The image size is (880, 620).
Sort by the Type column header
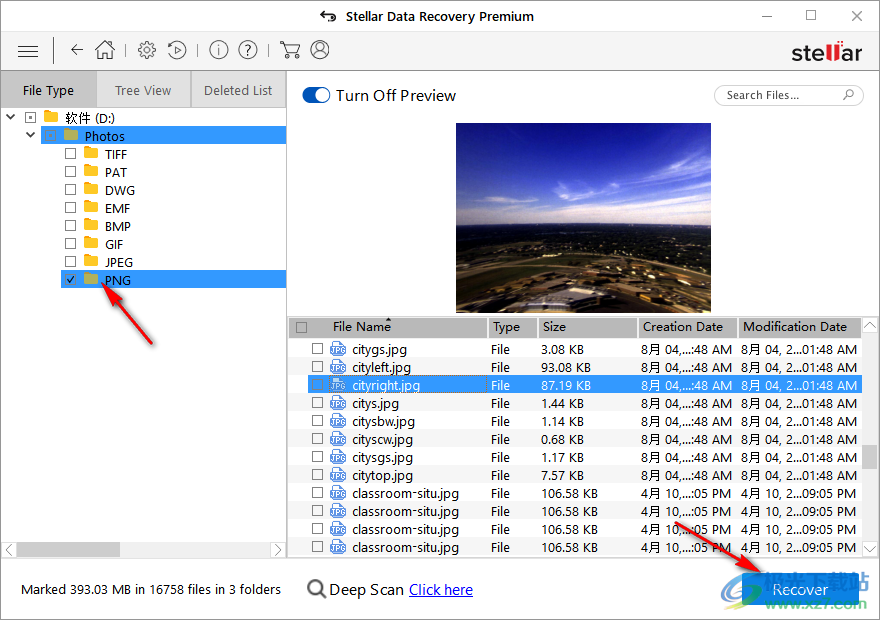pos(512,327)
